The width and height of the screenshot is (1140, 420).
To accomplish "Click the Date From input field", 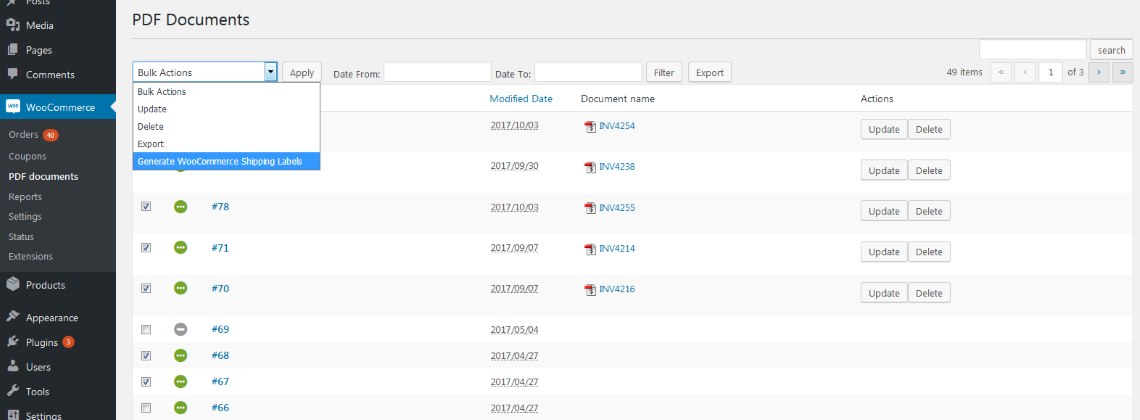I will tap(437, 72).
